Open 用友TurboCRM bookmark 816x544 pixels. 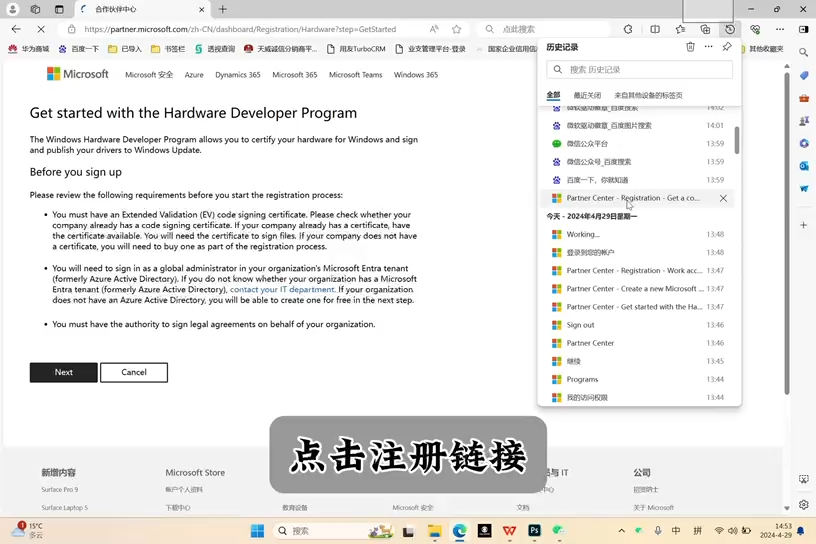[356, 49]
